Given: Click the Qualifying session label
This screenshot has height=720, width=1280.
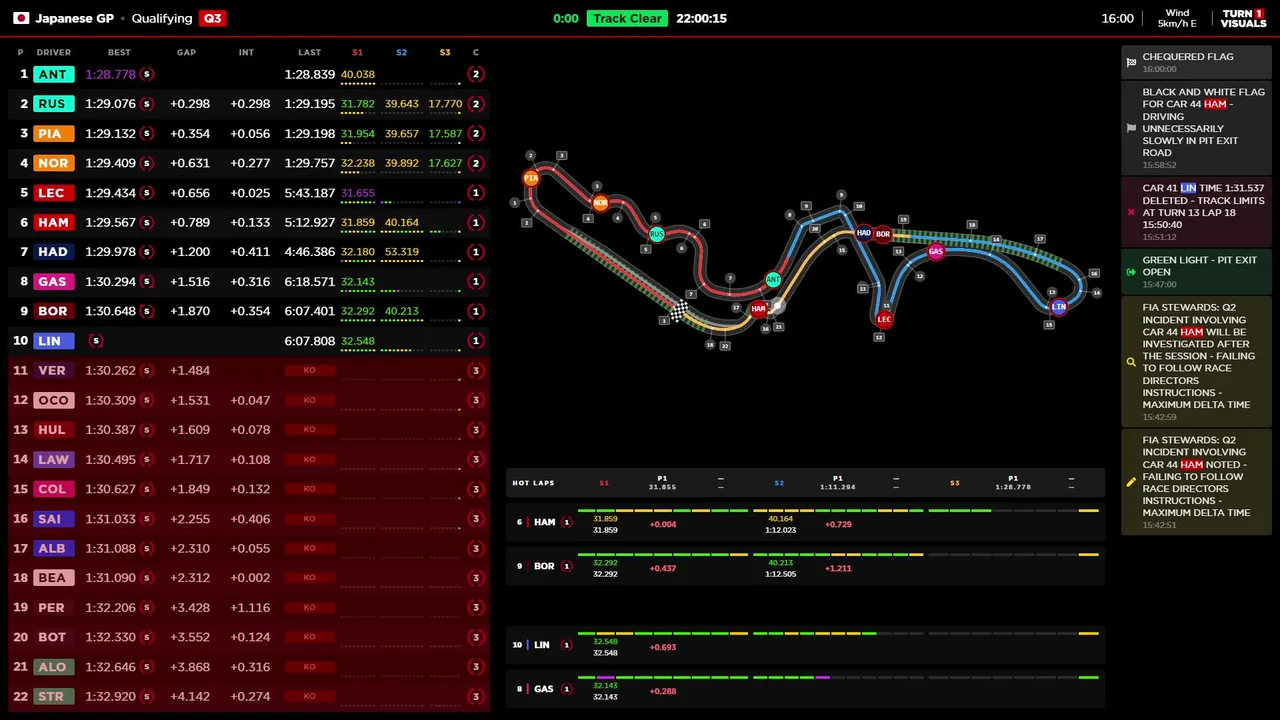Looking at the screenshot, I should [162, 18].
